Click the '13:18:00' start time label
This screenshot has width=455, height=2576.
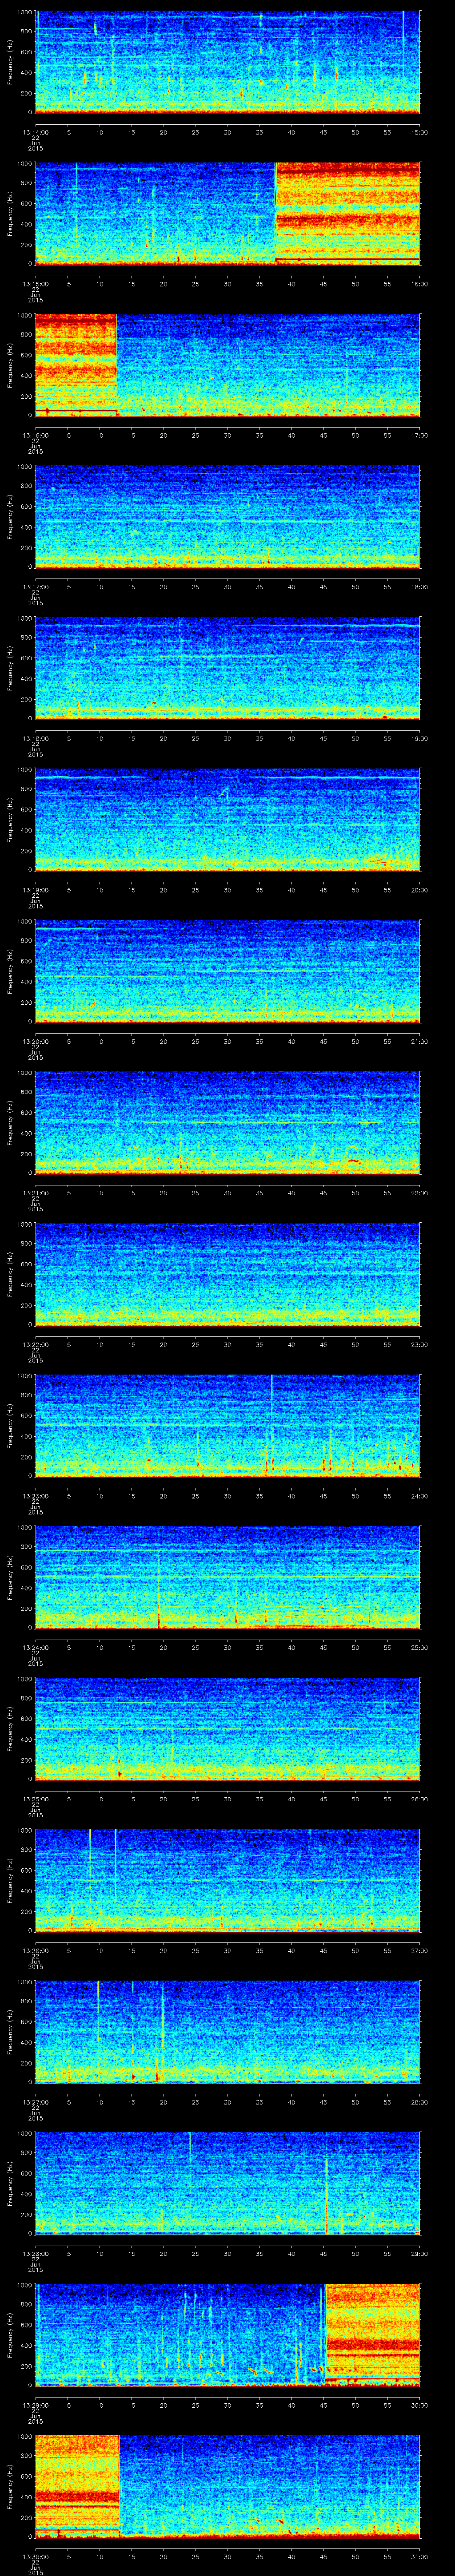[x=35, y=738]
